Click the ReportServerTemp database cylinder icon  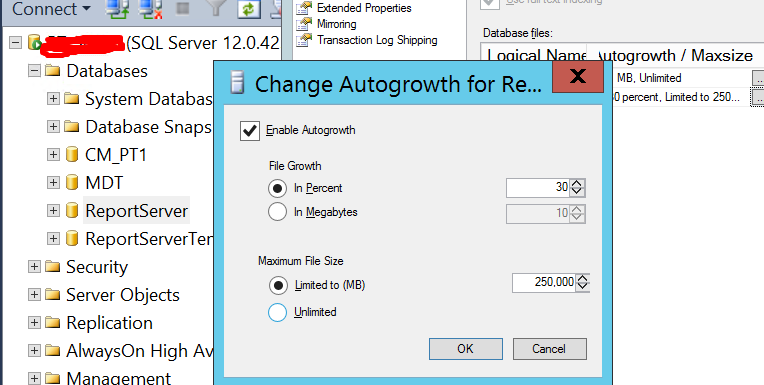click(72, 238)
